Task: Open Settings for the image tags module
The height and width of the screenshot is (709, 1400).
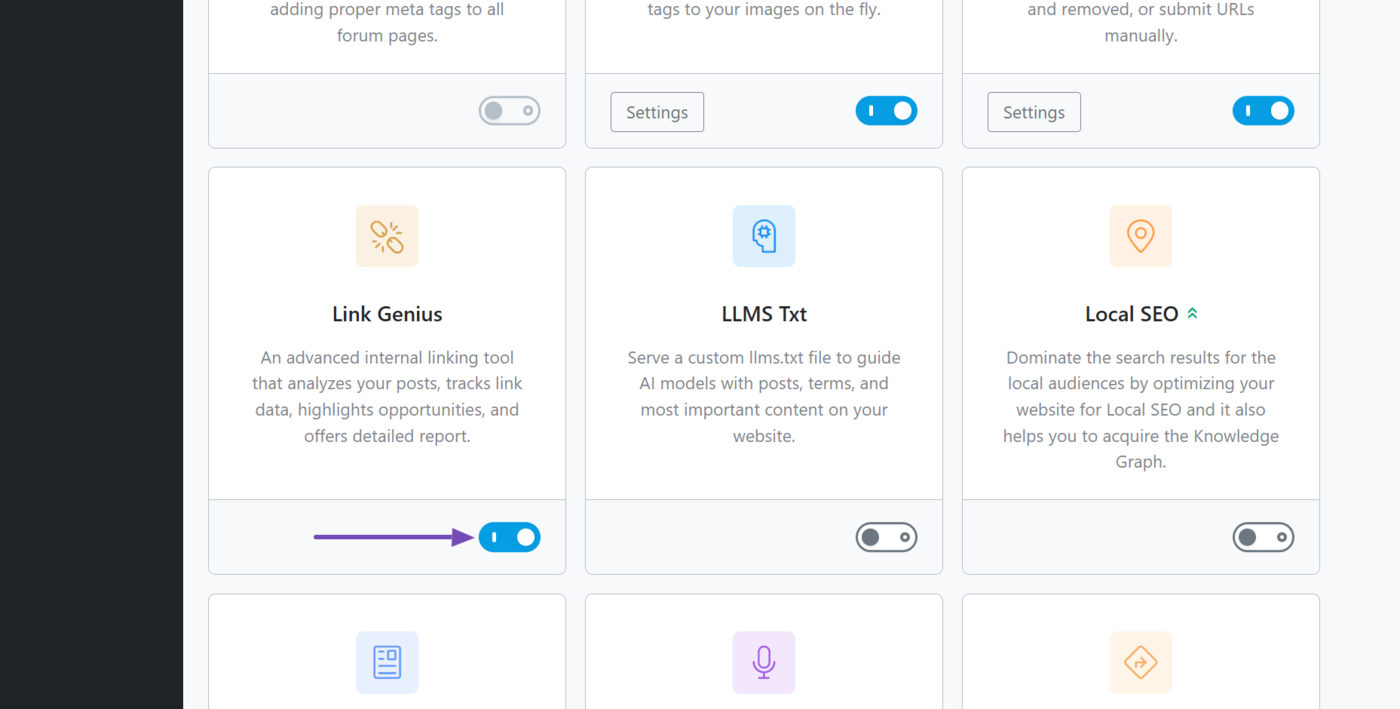Action: (656, 111)
